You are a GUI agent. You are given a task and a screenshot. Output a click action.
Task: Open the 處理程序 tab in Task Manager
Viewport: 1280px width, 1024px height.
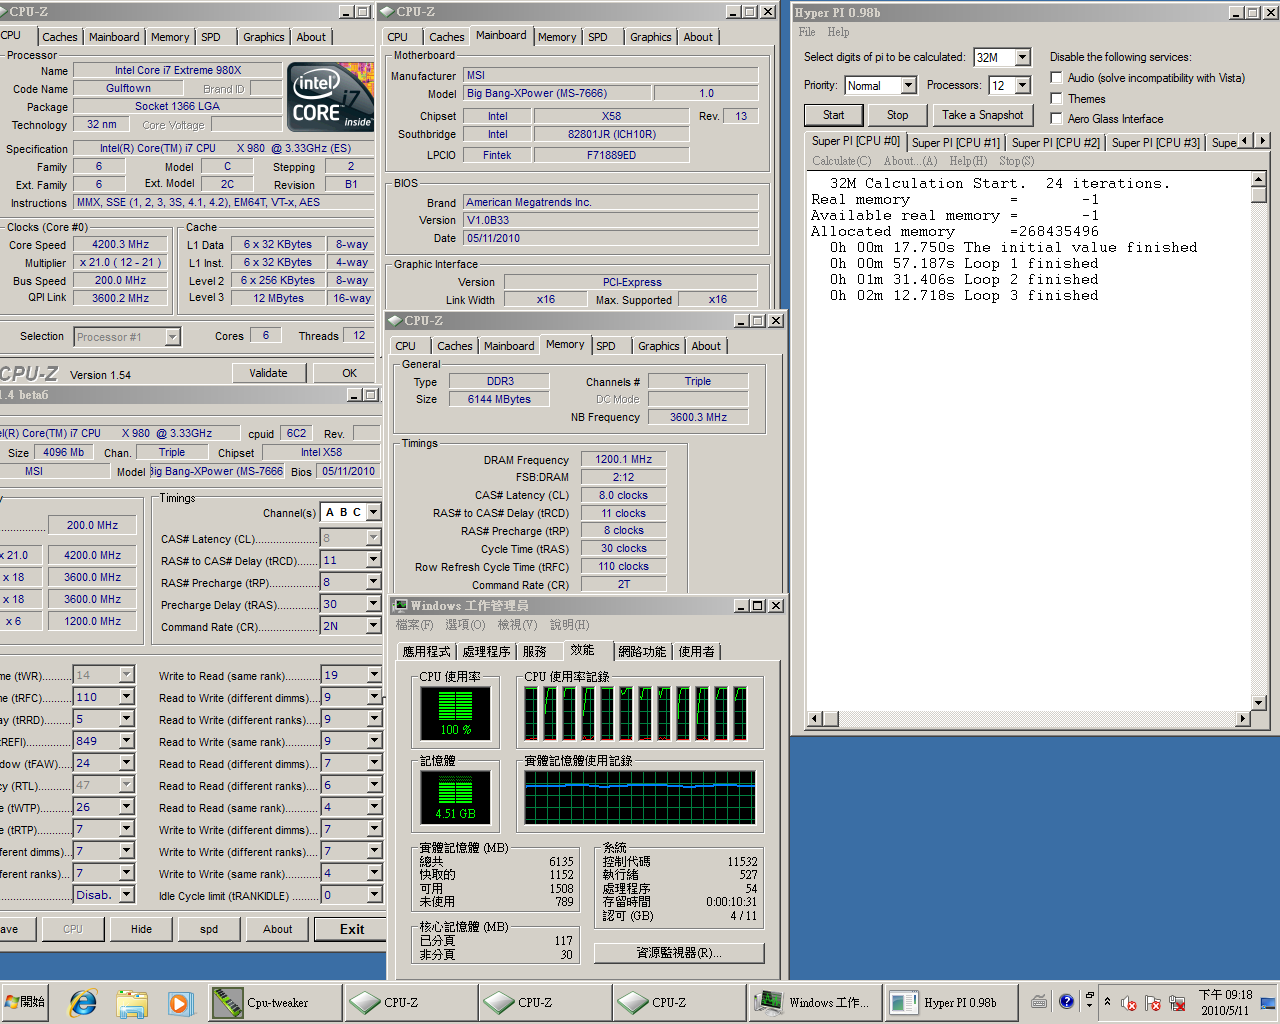[487, 652]
